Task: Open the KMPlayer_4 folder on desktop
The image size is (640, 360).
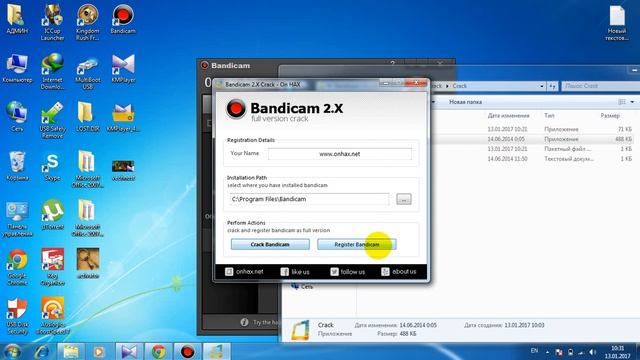Action: (x=123, y=117)
